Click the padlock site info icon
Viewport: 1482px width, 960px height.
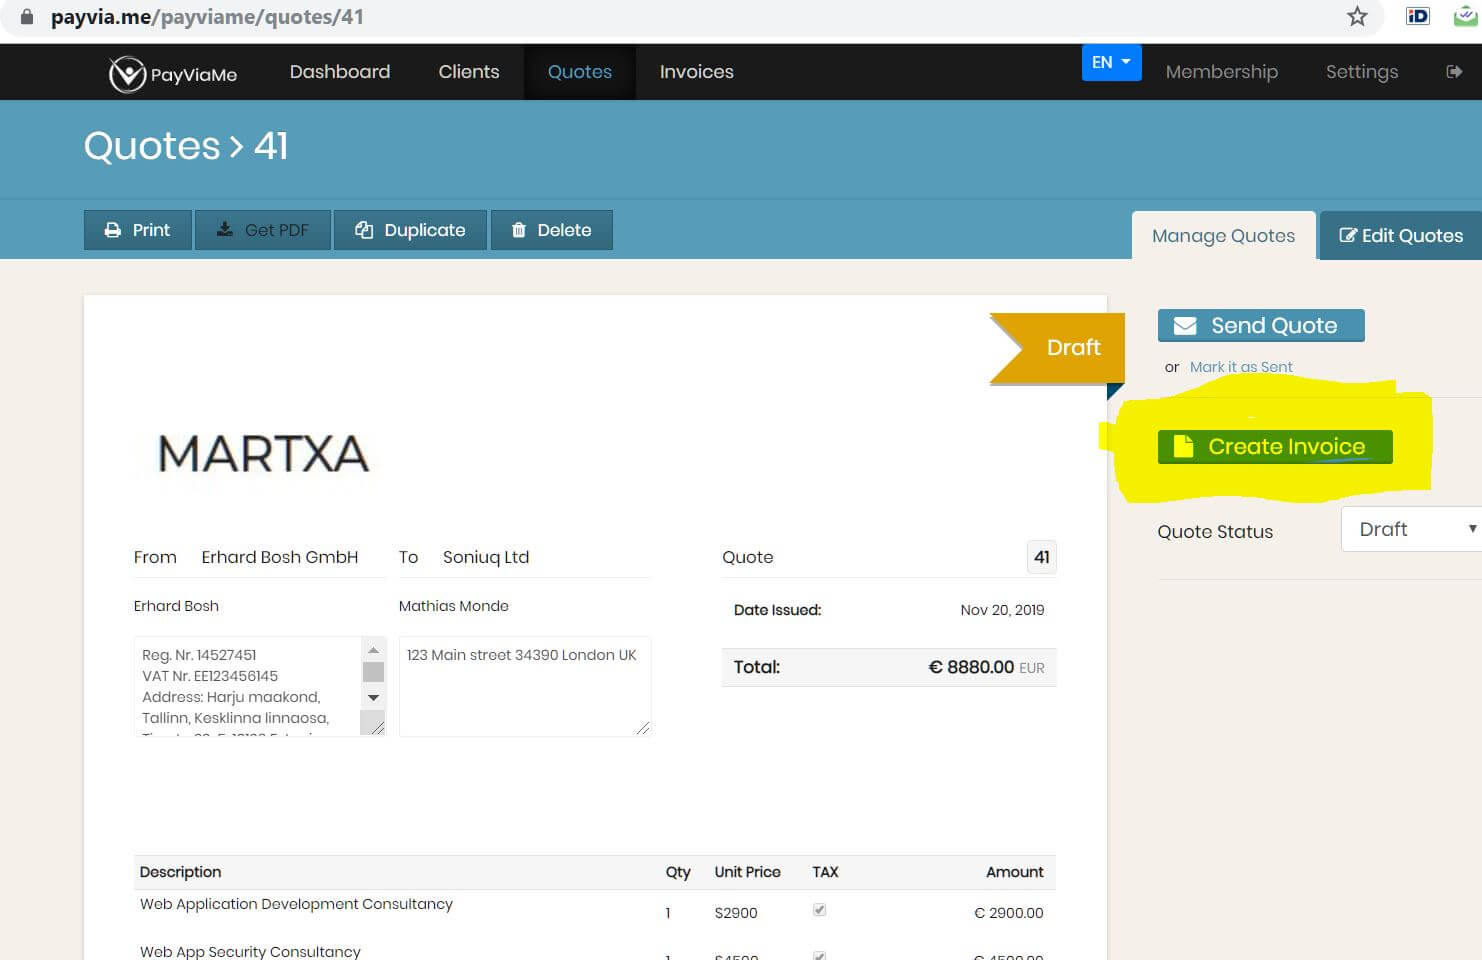pos(27,17)
